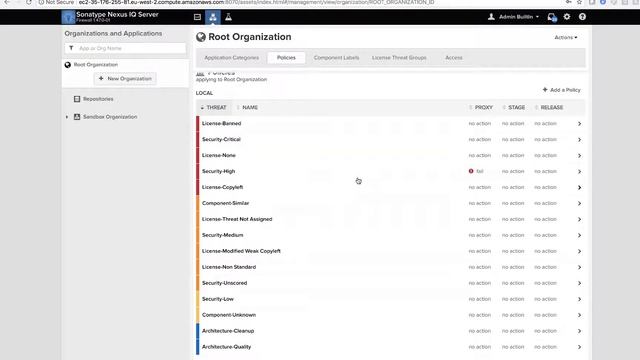
Task: Open License-Copyleft policy chevron
Action: [x=579, y=187]
